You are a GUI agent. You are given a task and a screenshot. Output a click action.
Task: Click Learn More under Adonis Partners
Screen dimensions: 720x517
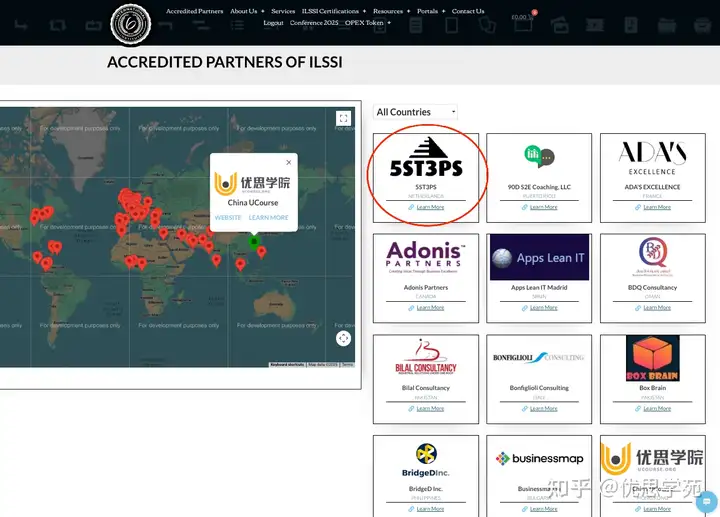click(430, 308)
